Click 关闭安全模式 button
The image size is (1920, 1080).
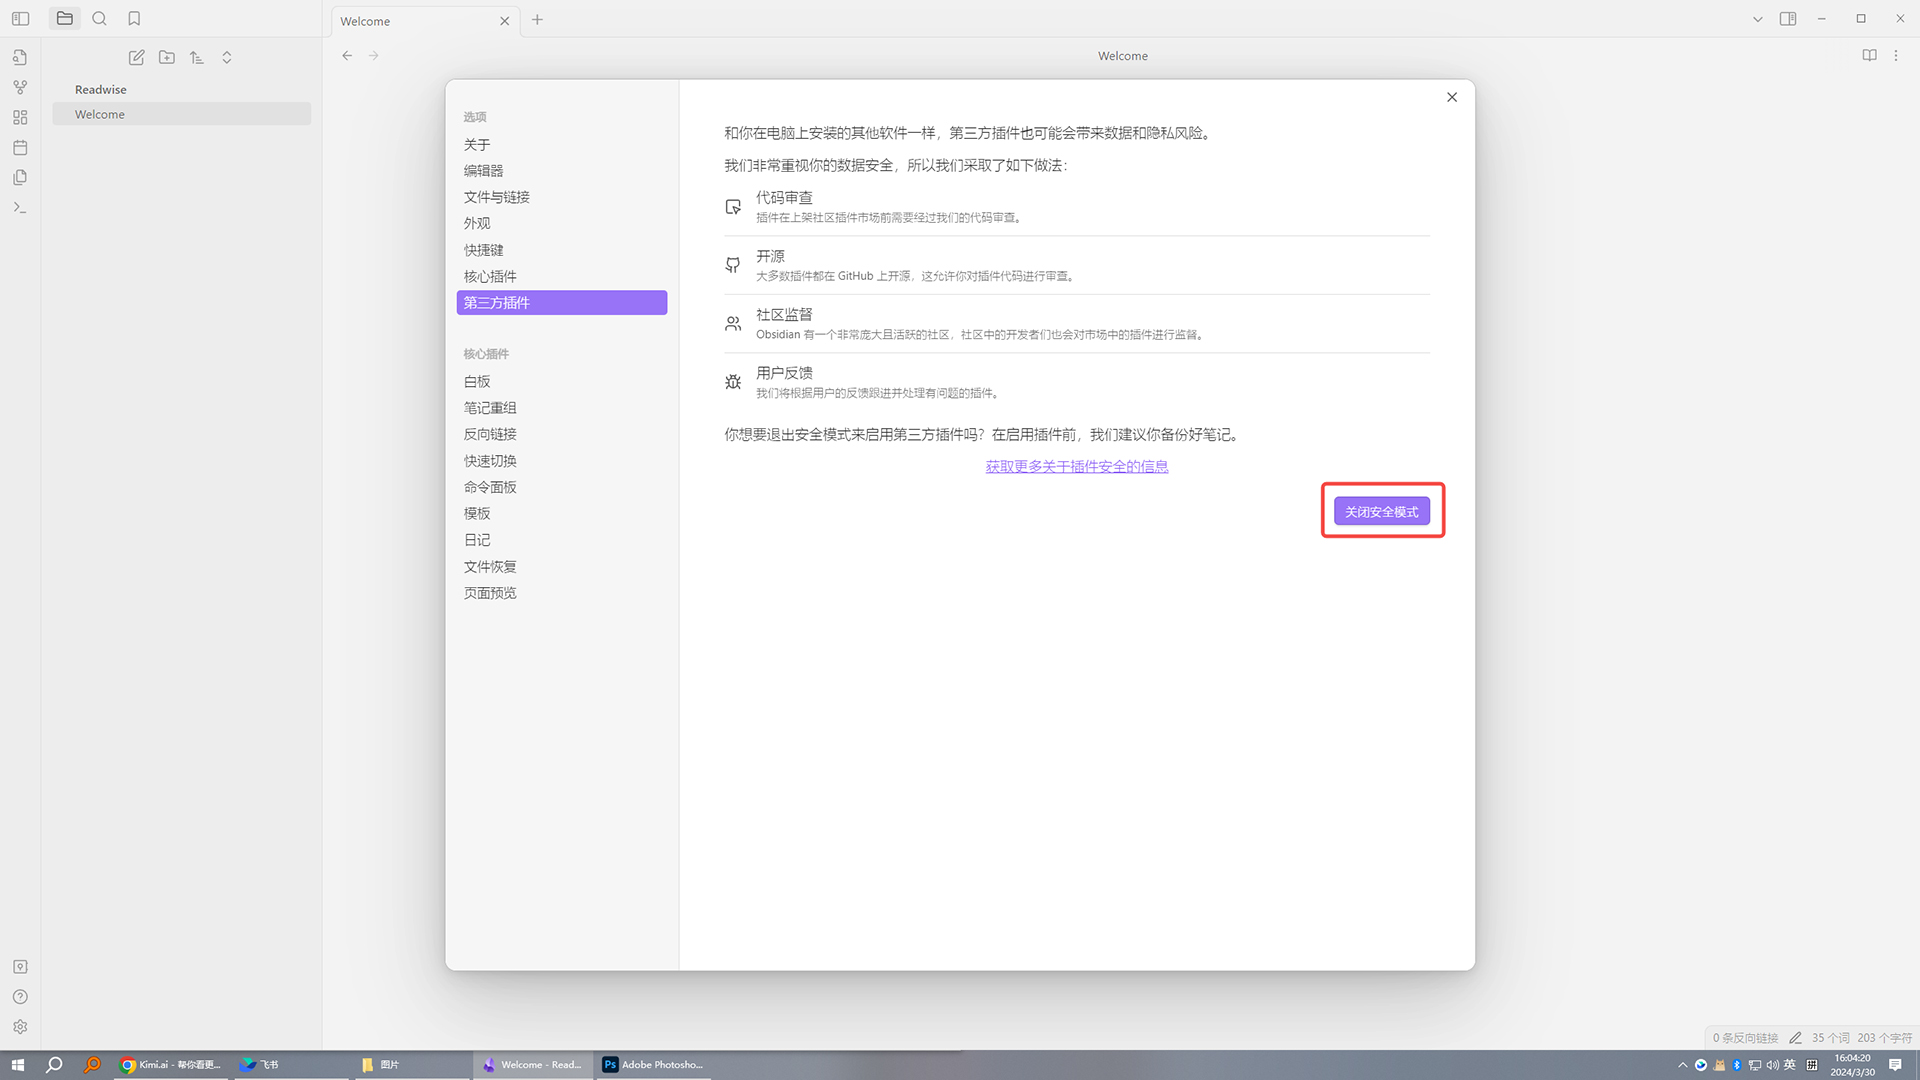click(x=1381, y=511)
